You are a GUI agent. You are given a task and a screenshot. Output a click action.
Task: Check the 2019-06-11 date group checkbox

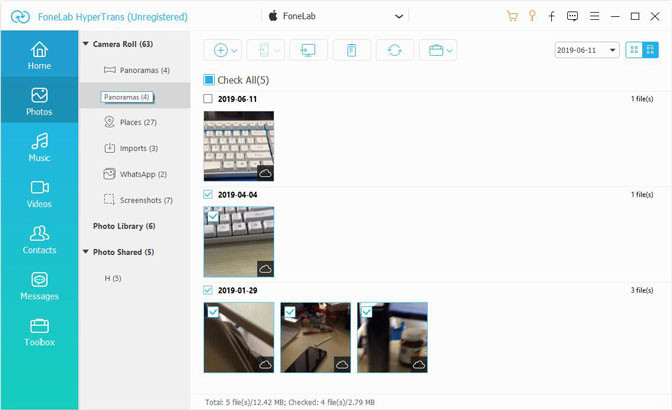pyautogui.click(x=208, y=99)
